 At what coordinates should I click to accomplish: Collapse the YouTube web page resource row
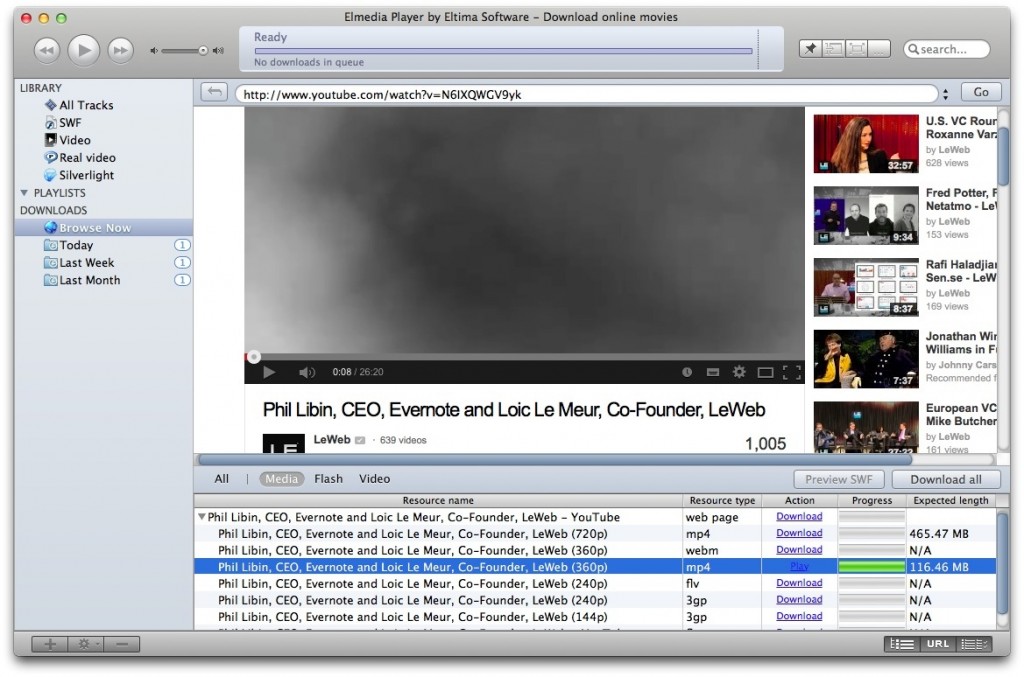click(202, 516)
